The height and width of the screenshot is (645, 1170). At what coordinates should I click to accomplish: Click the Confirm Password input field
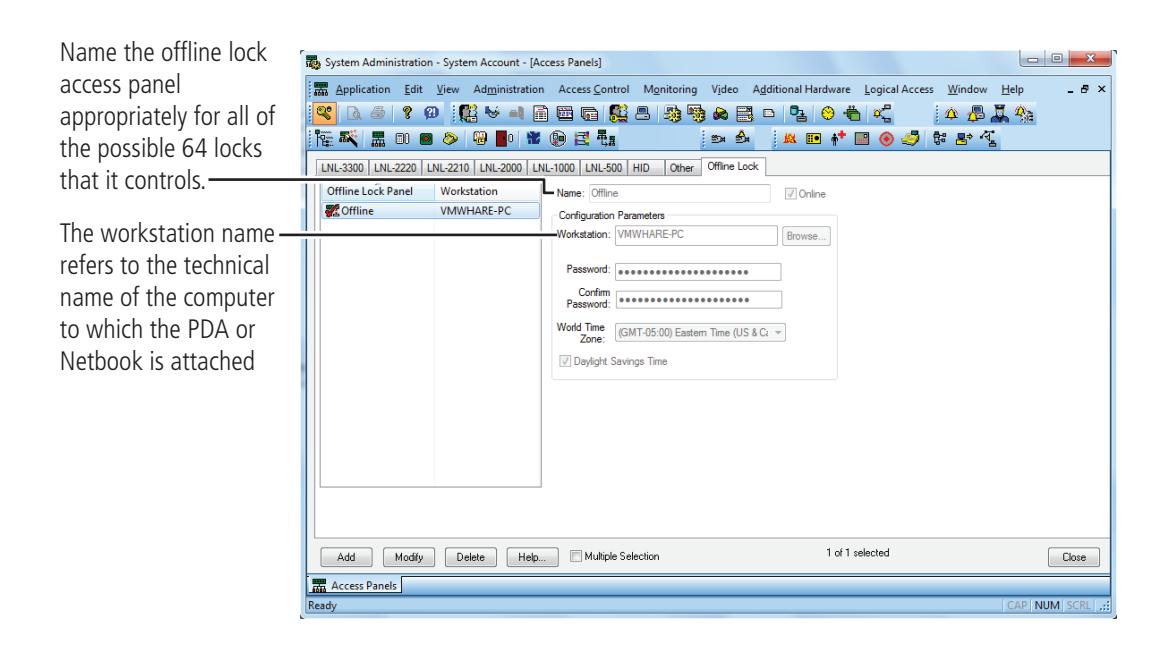698,299
